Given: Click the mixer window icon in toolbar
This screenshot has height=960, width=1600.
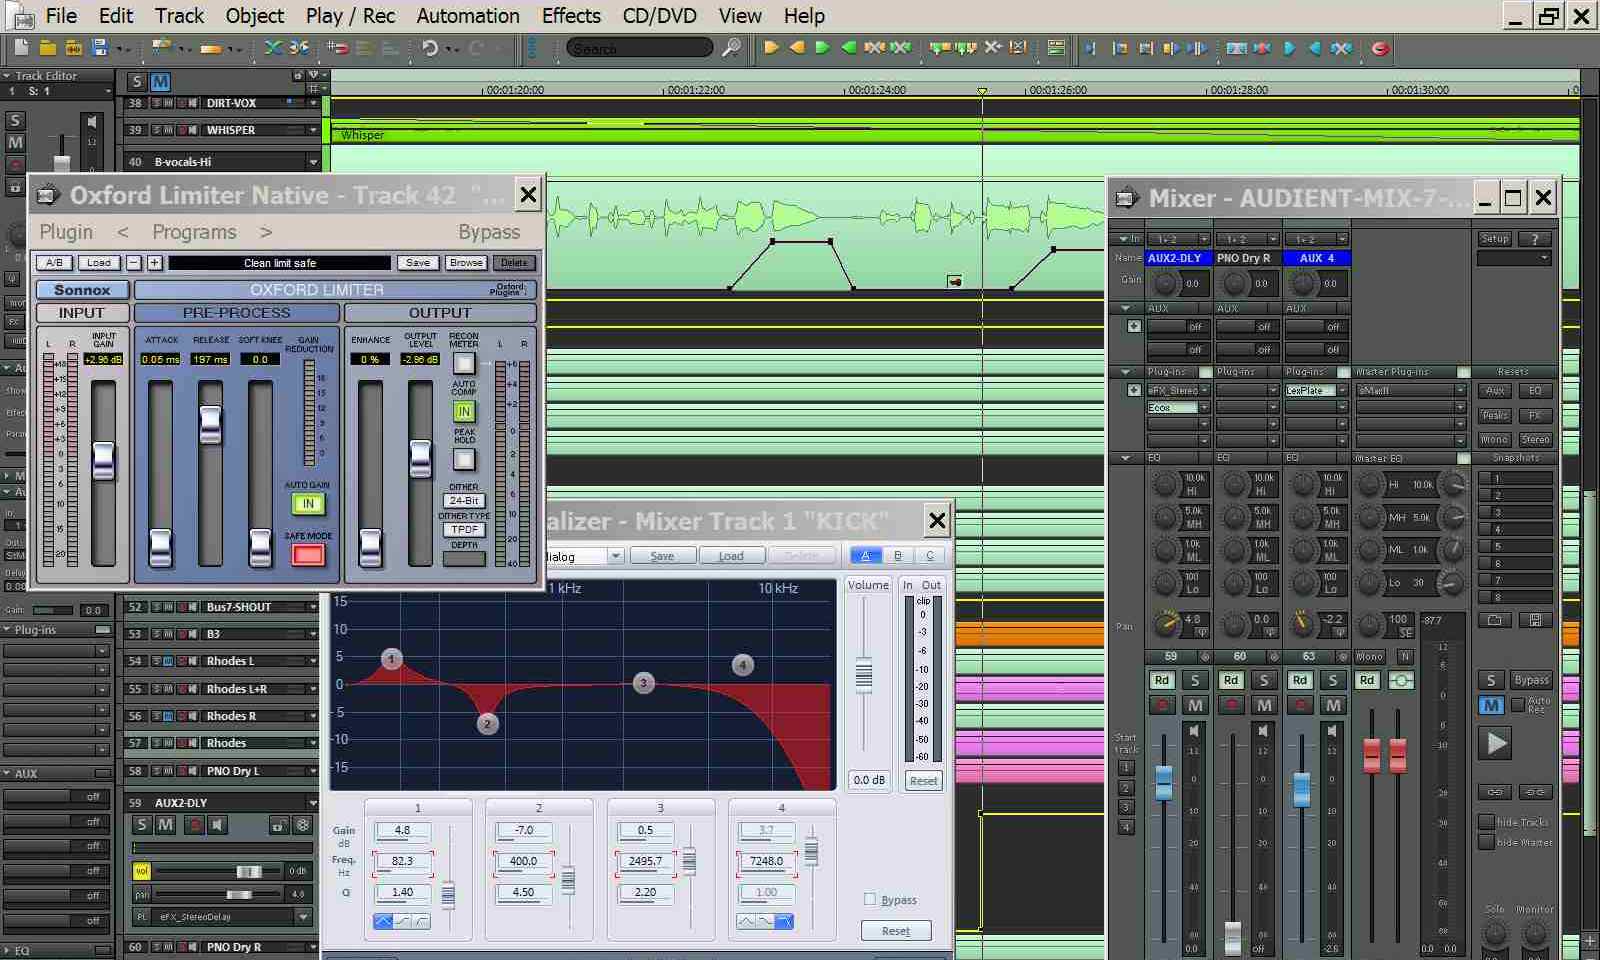Looking at the screenshot, I should [x=1056, y=47].
